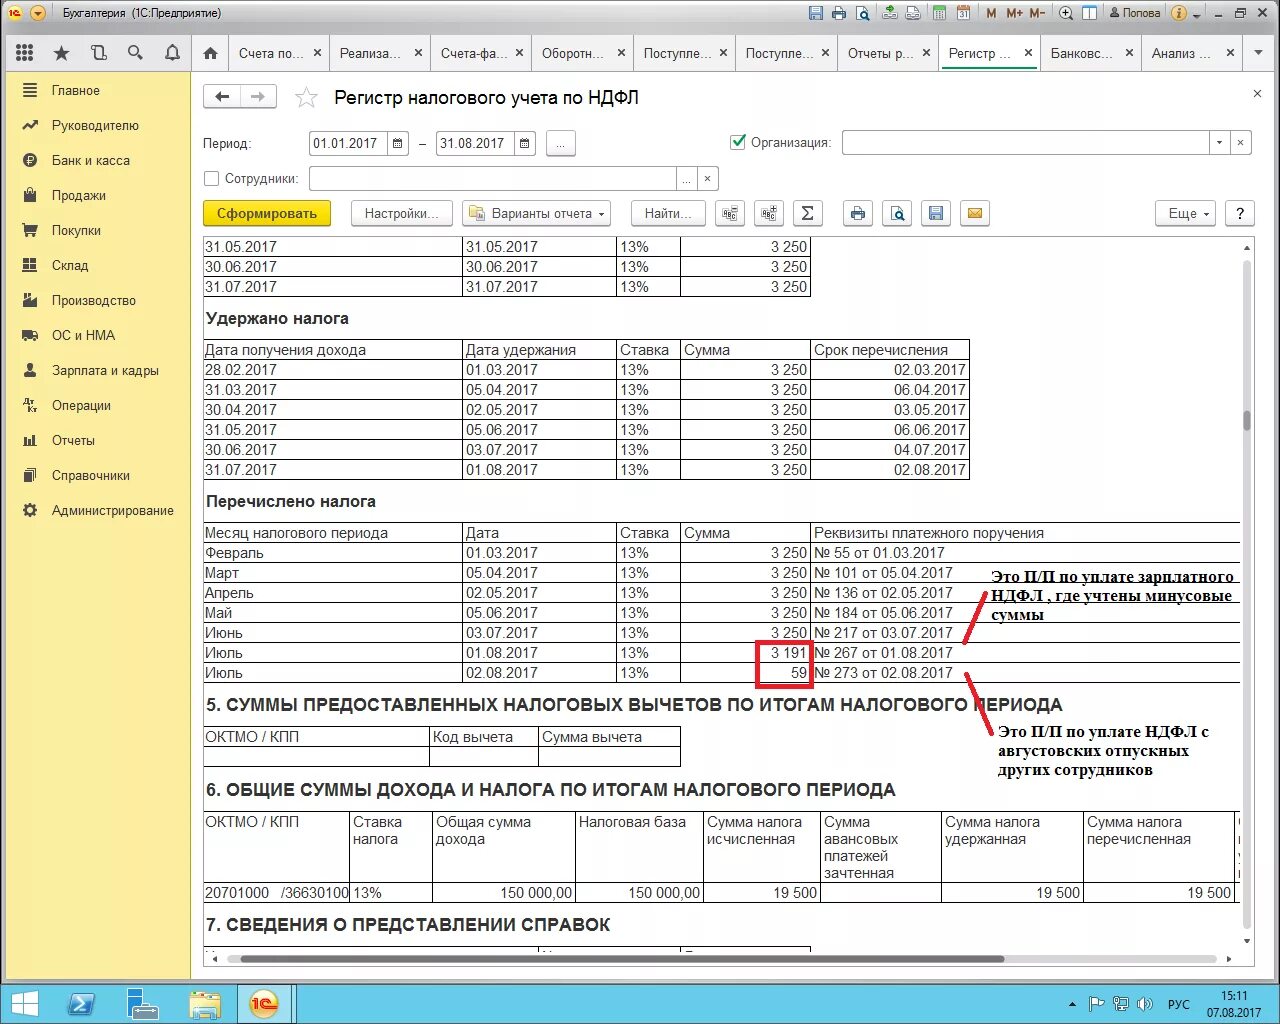Click РУС language indicator in tray
The height and width of the screenshot is (1024, 1280).
tap(1179, 1004)
